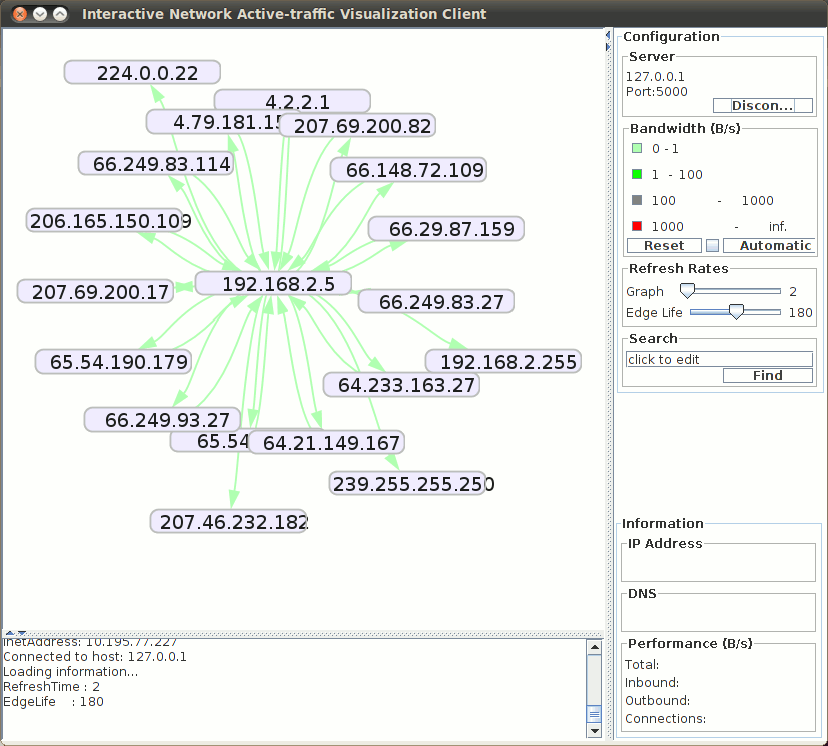The image size is (828, 746).
Task: Click the up arrow on the log pane divider
Action: click(10, 633)
